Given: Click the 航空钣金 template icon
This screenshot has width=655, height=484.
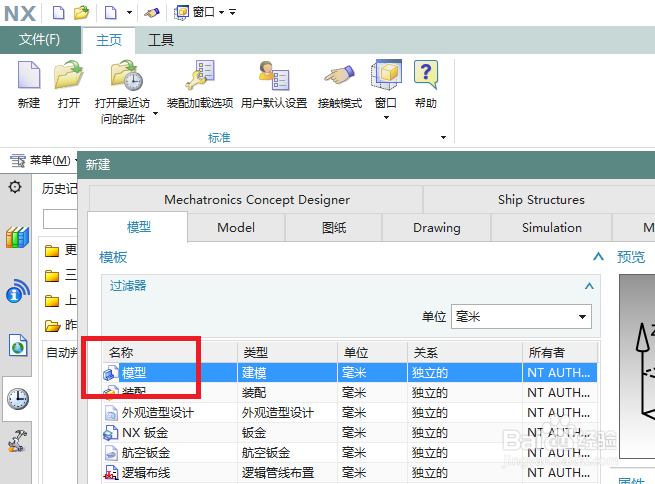Looking at the screenshot, I should pos(111,453).
